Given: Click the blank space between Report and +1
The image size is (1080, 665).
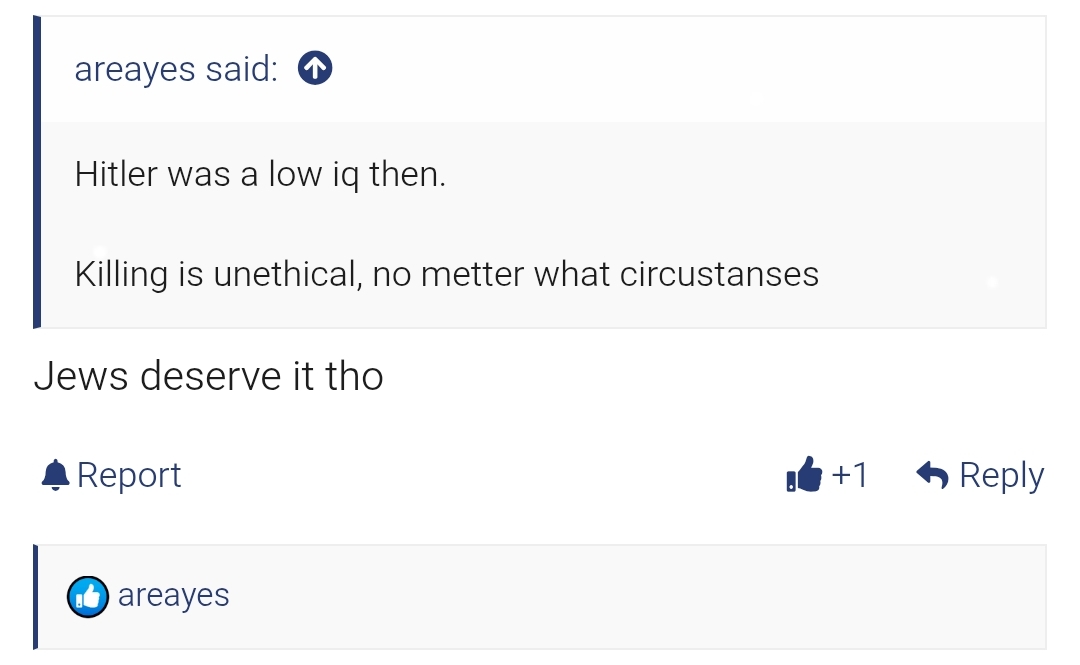Looking at the screenshot, I should pyautogui.click(x=480, y=475).
